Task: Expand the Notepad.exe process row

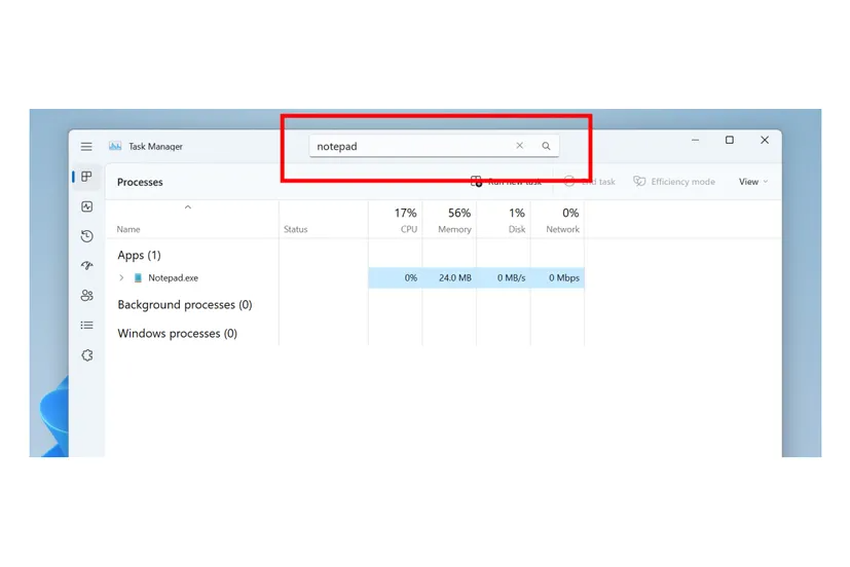Action: (x=122, y=278)
